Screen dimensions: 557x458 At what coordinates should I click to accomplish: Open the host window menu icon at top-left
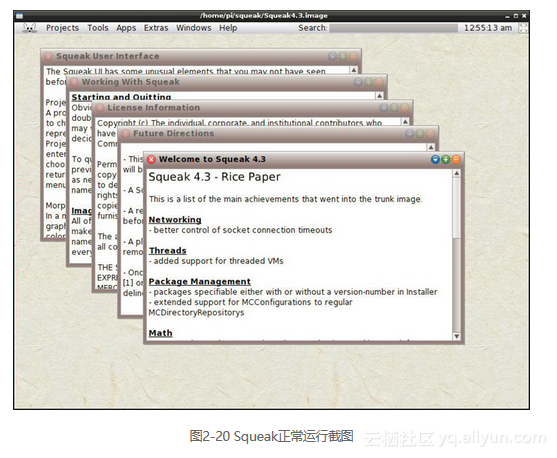click(x=20, y=16)
